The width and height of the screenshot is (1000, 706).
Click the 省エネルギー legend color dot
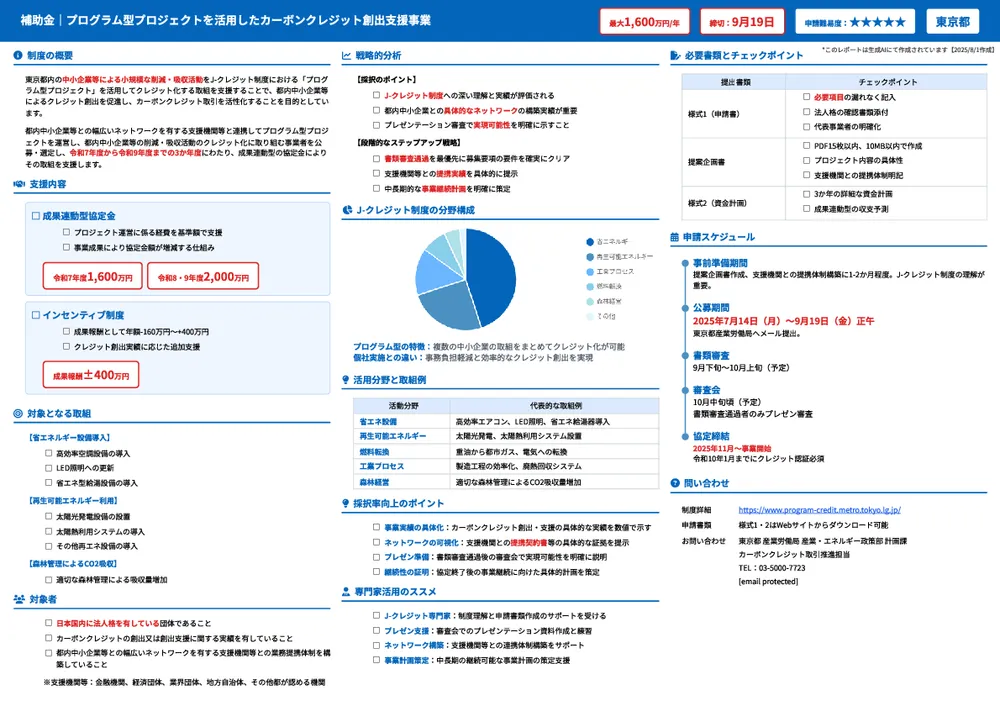(590, 242)
